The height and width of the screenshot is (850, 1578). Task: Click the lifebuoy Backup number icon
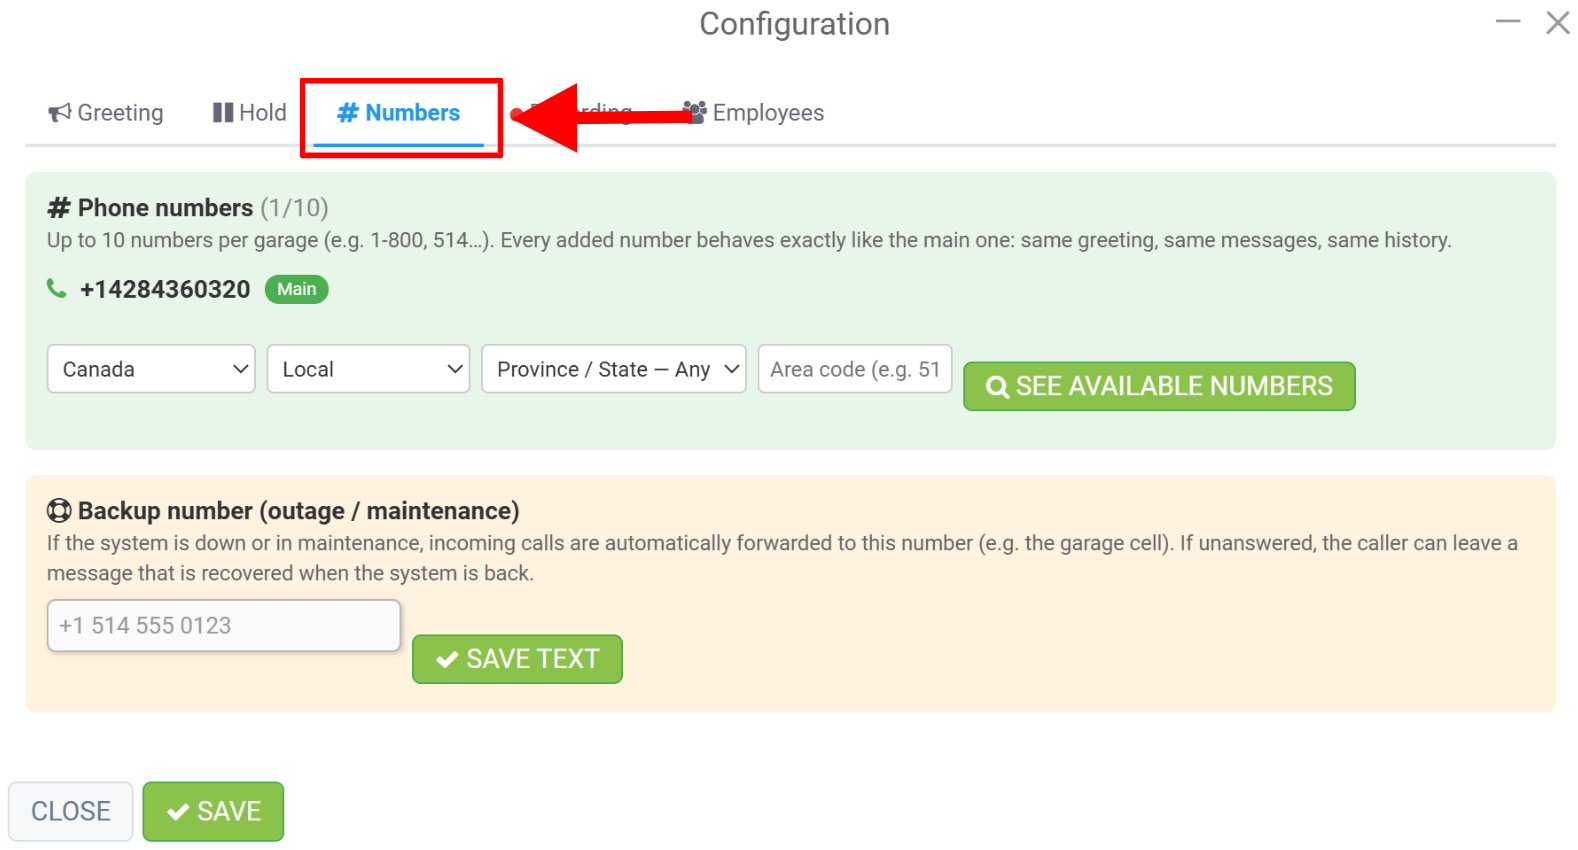tap(59, 511)
